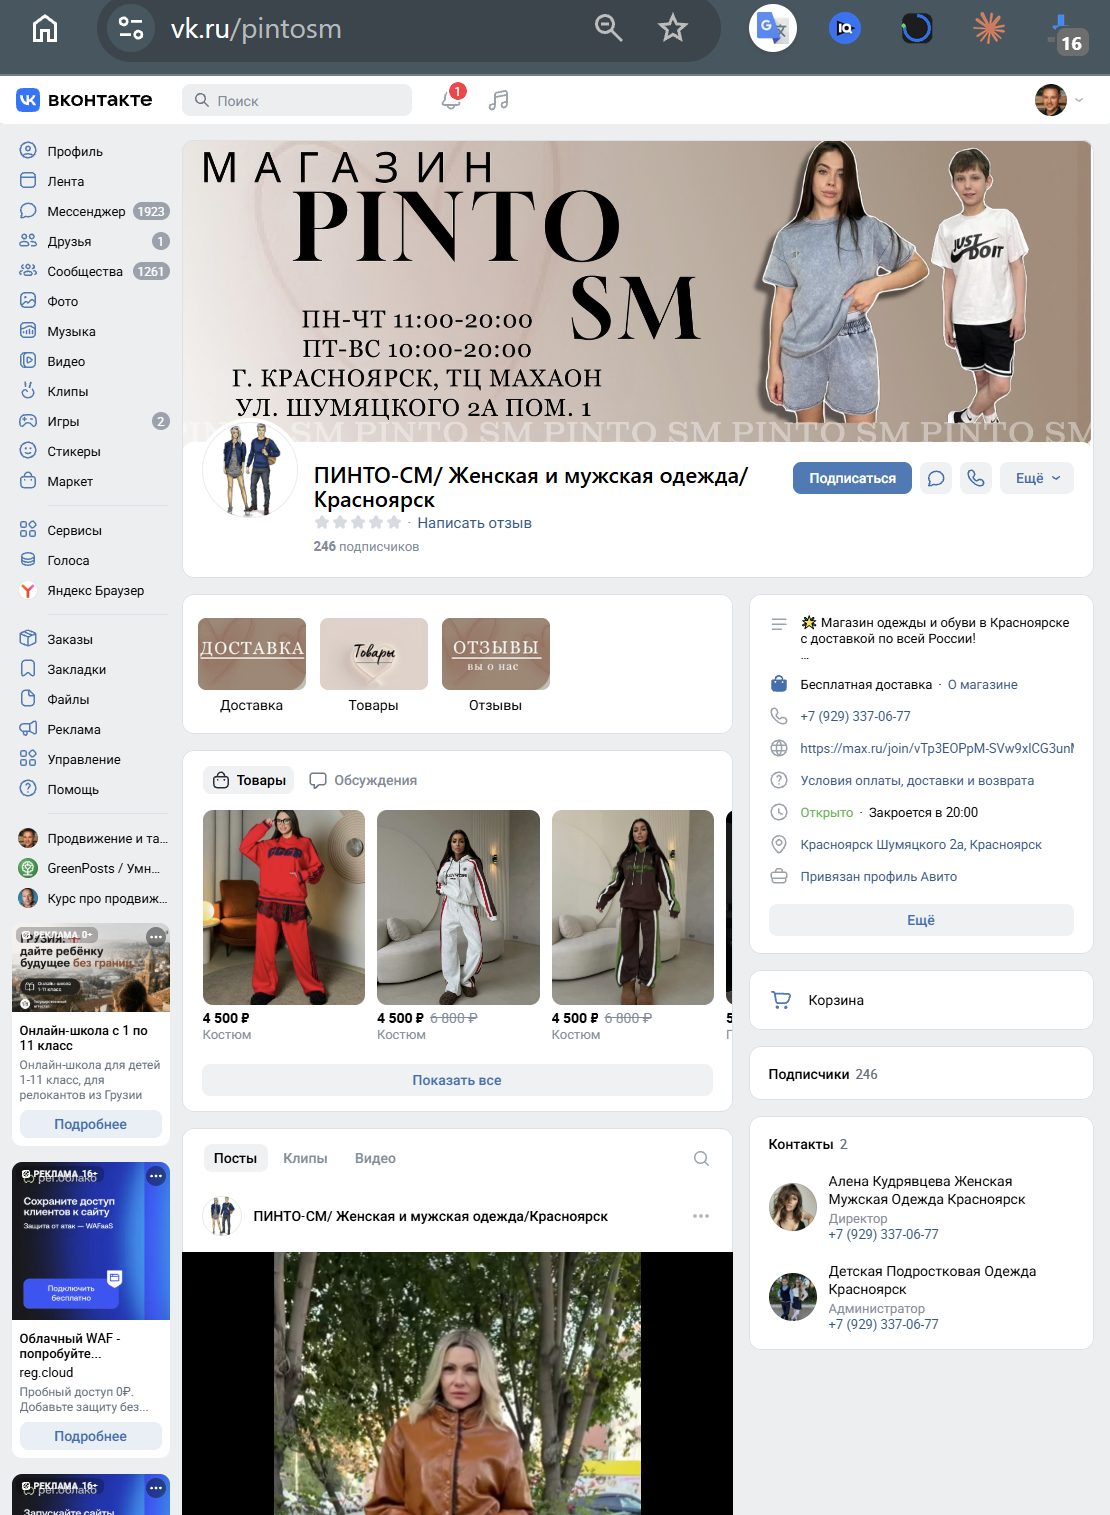Click the Стикеры sidebar icon
Screen dimensions: 1110x1515
click(28, 451)
